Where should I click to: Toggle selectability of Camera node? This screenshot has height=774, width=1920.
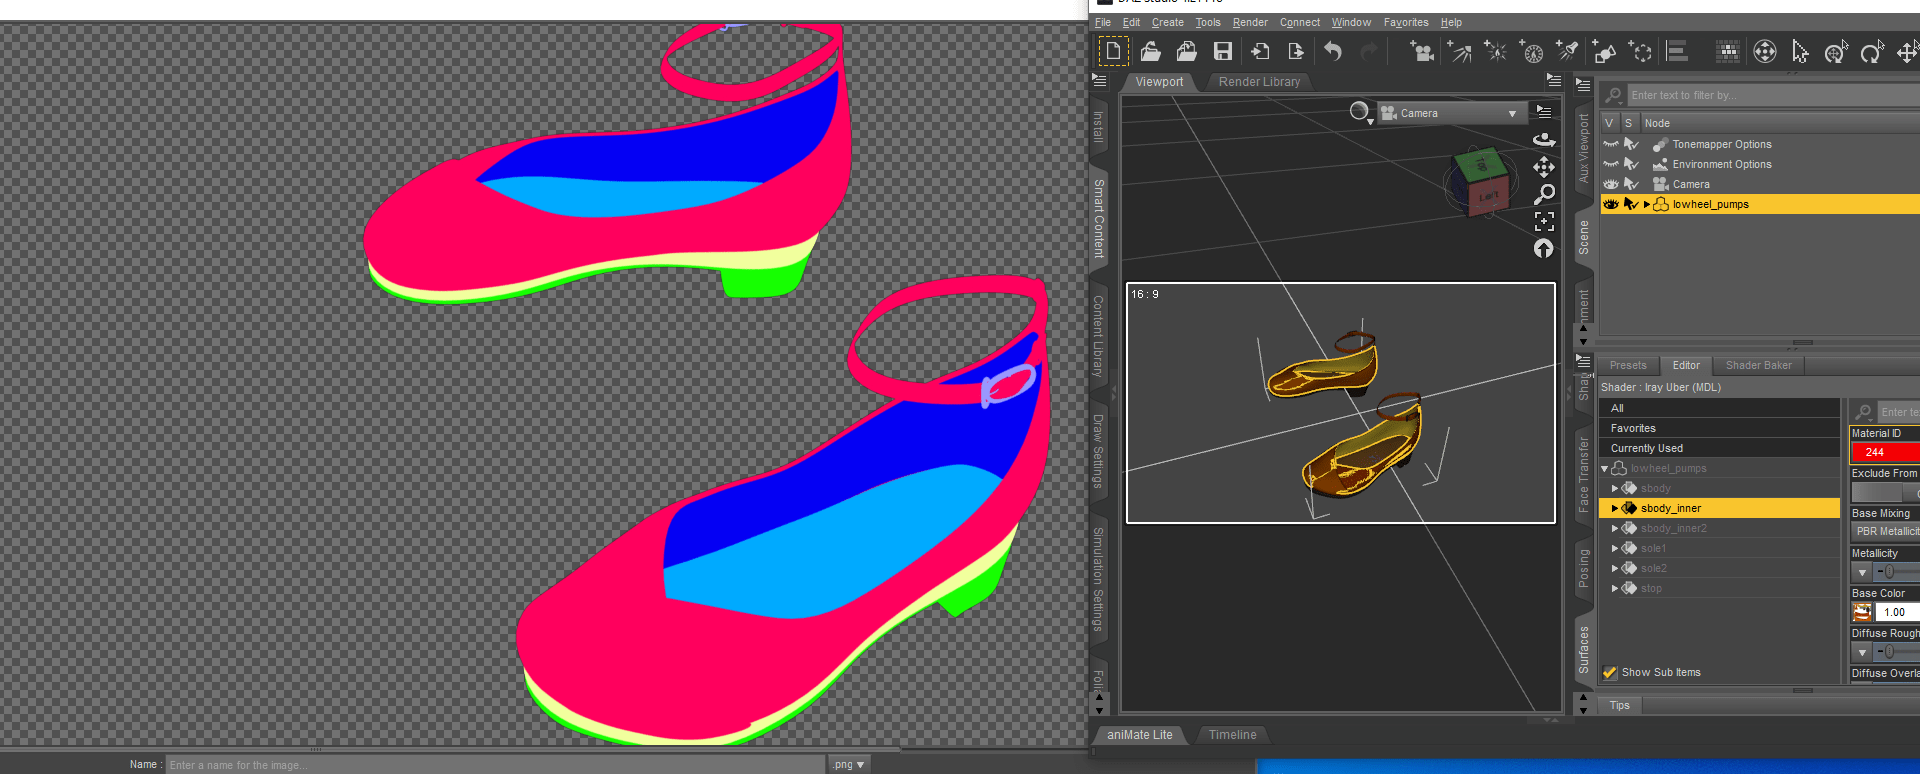(x=1631, y=184)
